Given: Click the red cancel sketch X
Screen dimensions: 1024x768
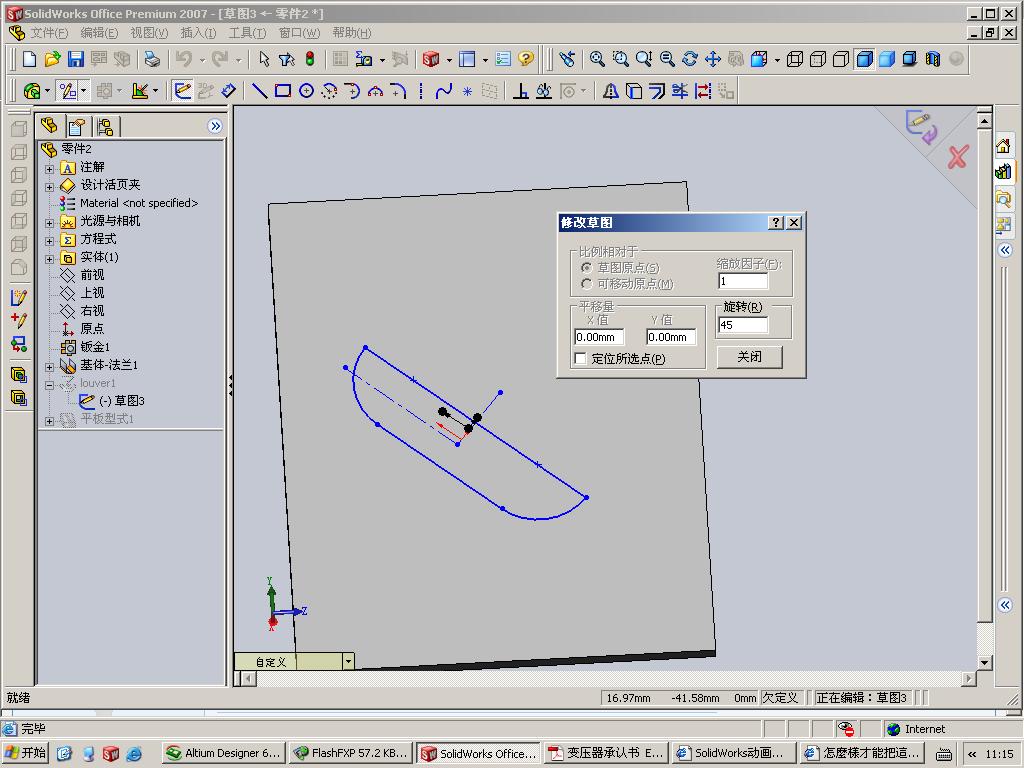Looking at the screenshot, I should click(957, 157).
